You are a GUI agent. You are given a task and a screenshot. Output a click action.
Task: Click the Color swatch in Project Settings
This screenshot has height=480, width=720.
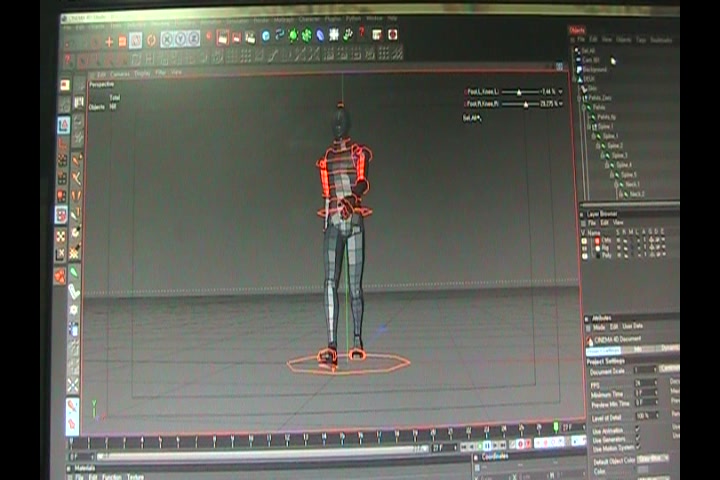click(644, 469)
